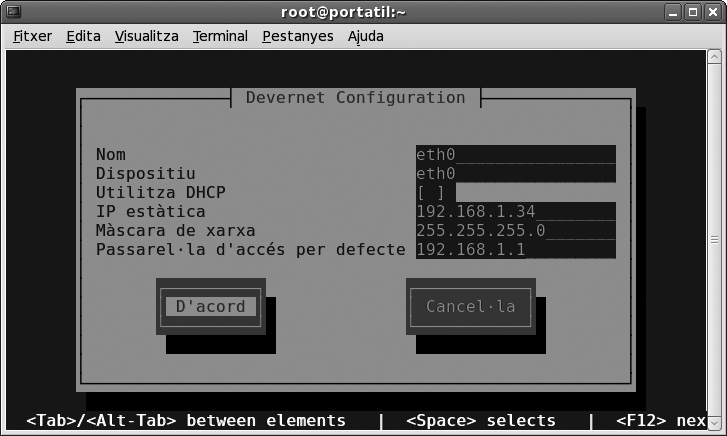Close the root@portatil terminal window
The image size is (727, 436).
point(713,12)
